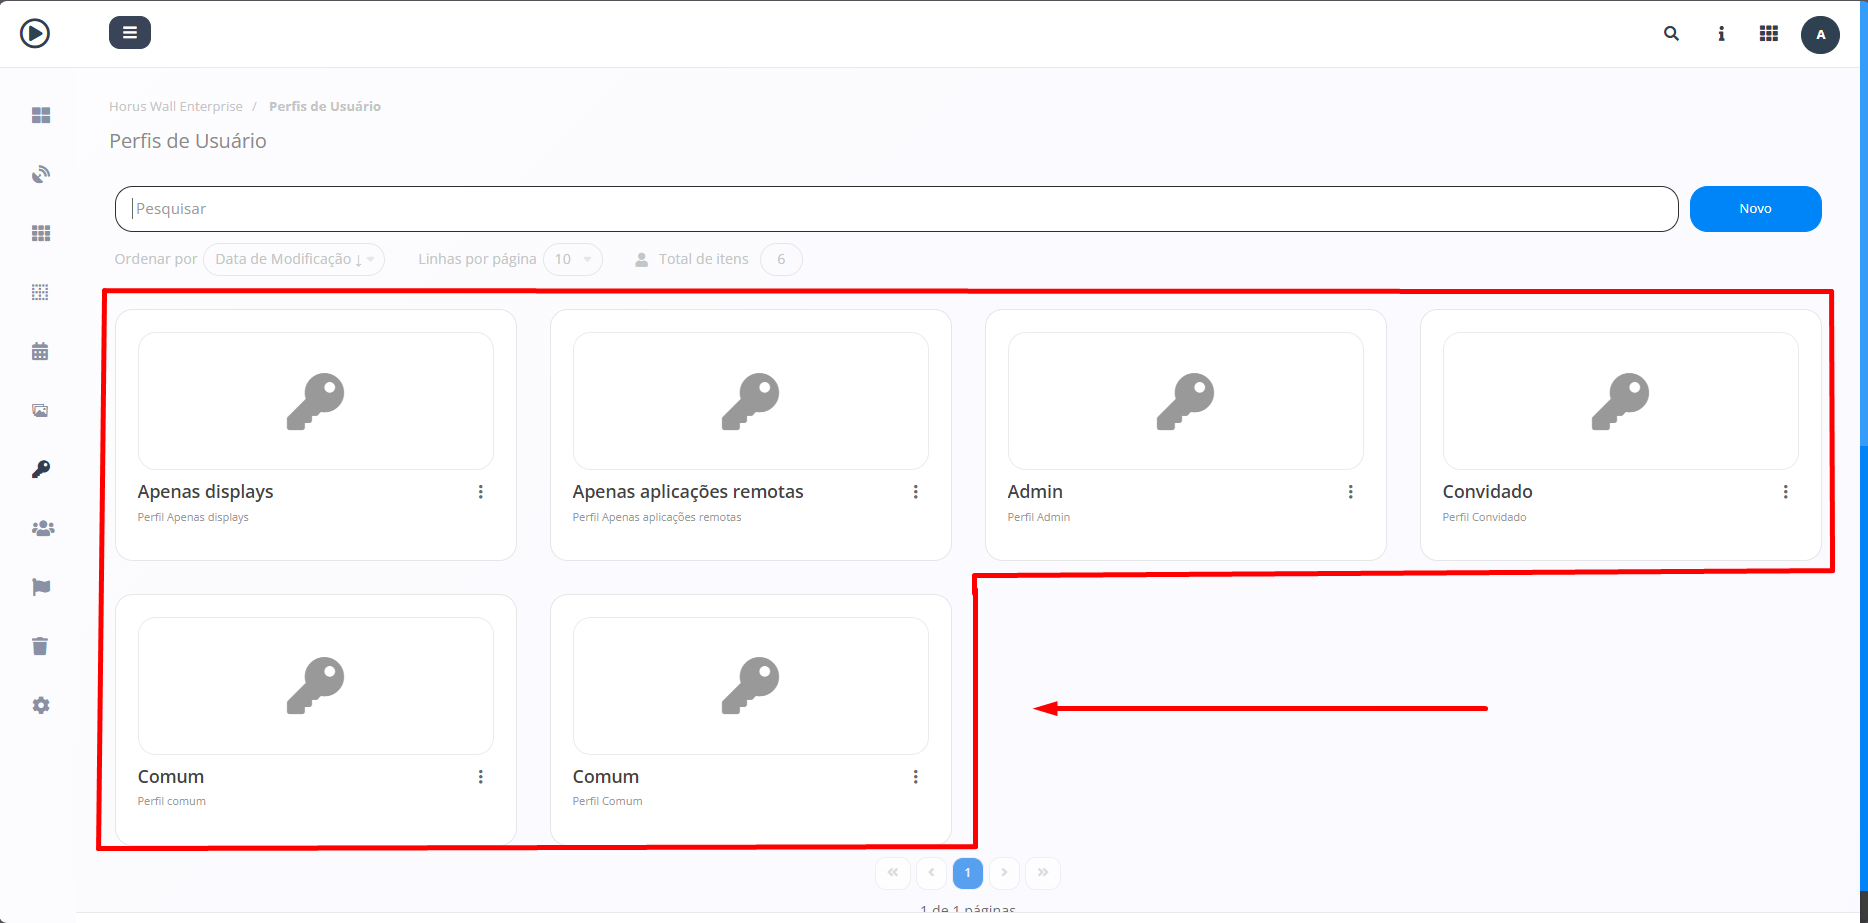Open settings via the gear icon
Screen dimensions: 1868x923
41,705
